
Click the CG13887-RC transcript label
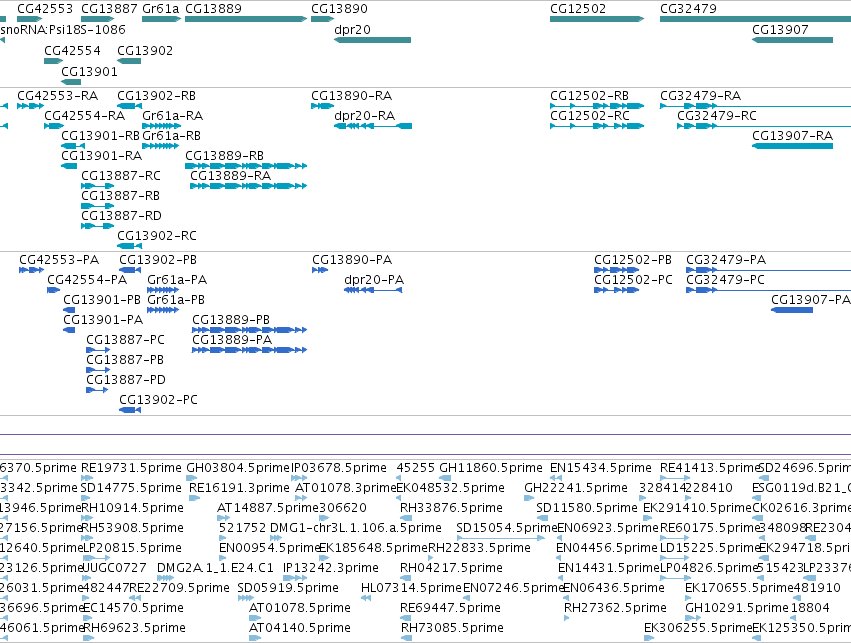tap(121, 176)
